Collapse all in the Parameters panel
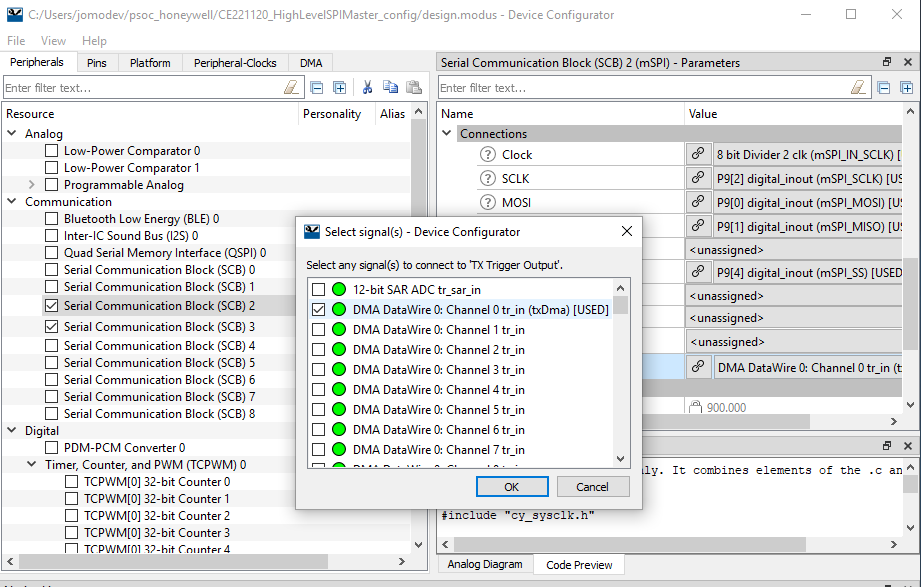Viewport: 921px width, 587px height. [884, 88]
